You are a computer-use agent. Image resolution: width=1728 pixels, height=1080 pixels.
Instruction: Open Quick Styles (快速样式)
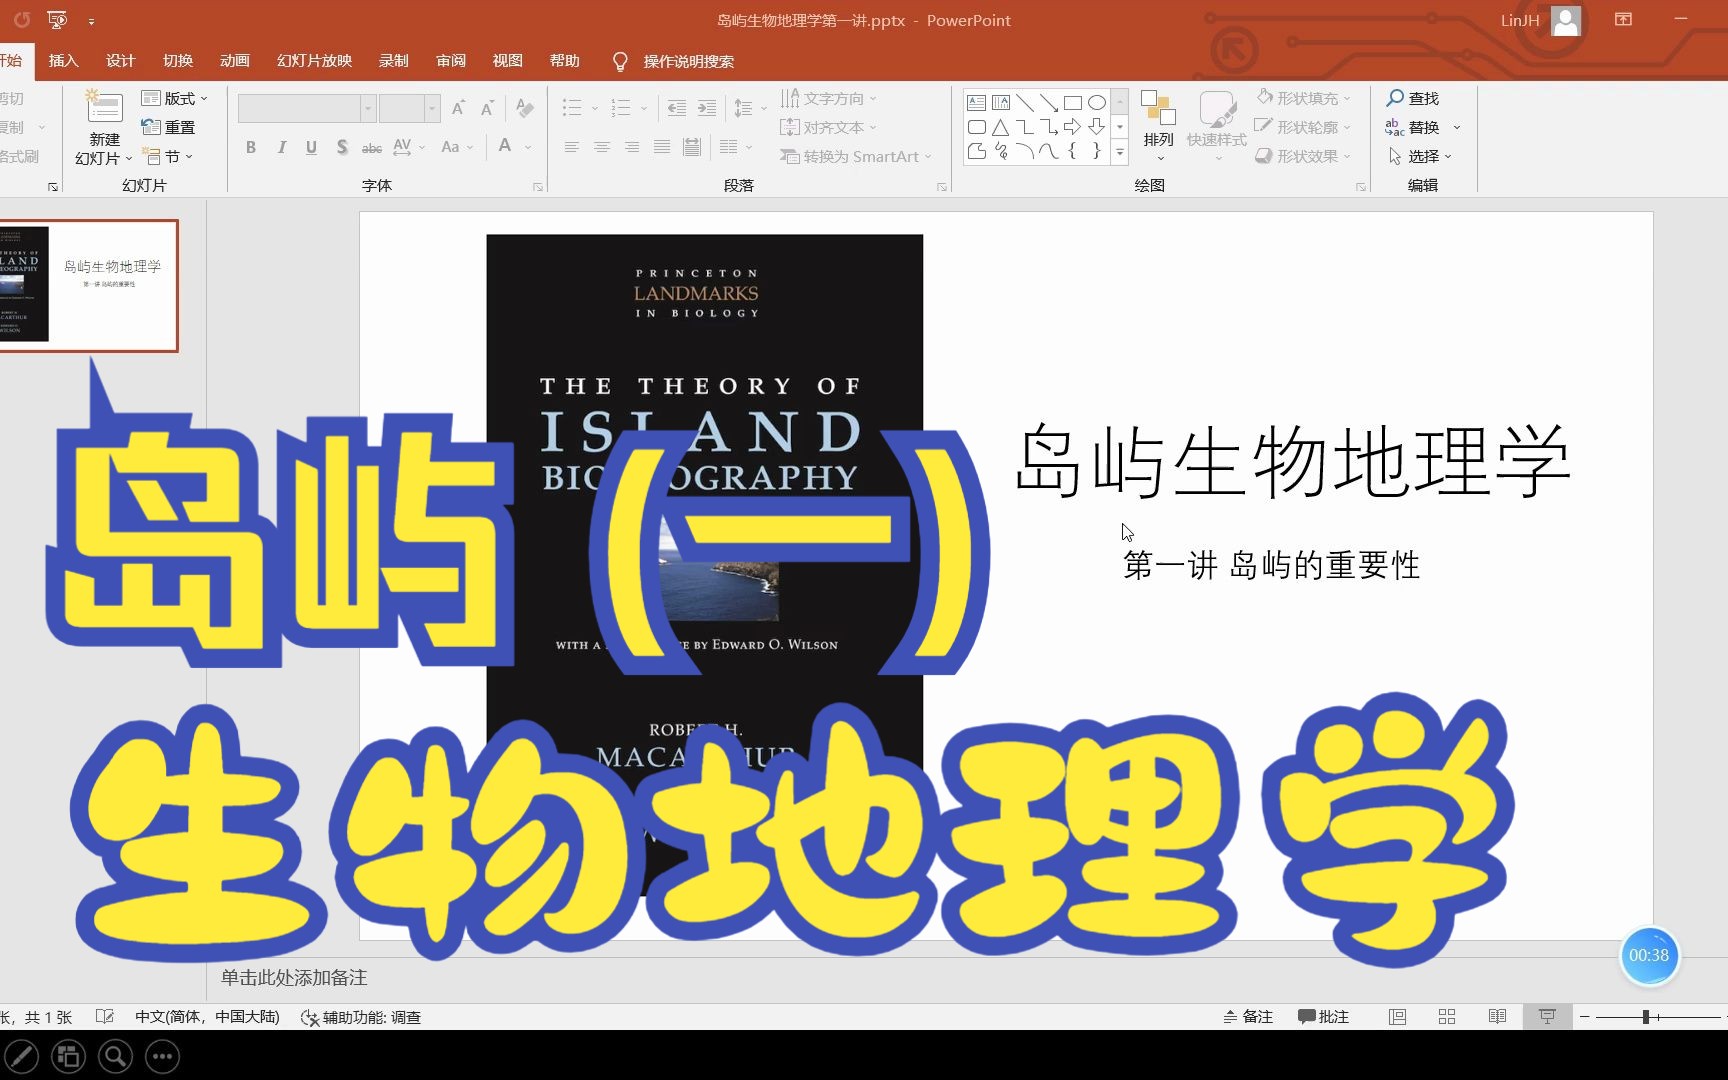(x=1217, y=124)
